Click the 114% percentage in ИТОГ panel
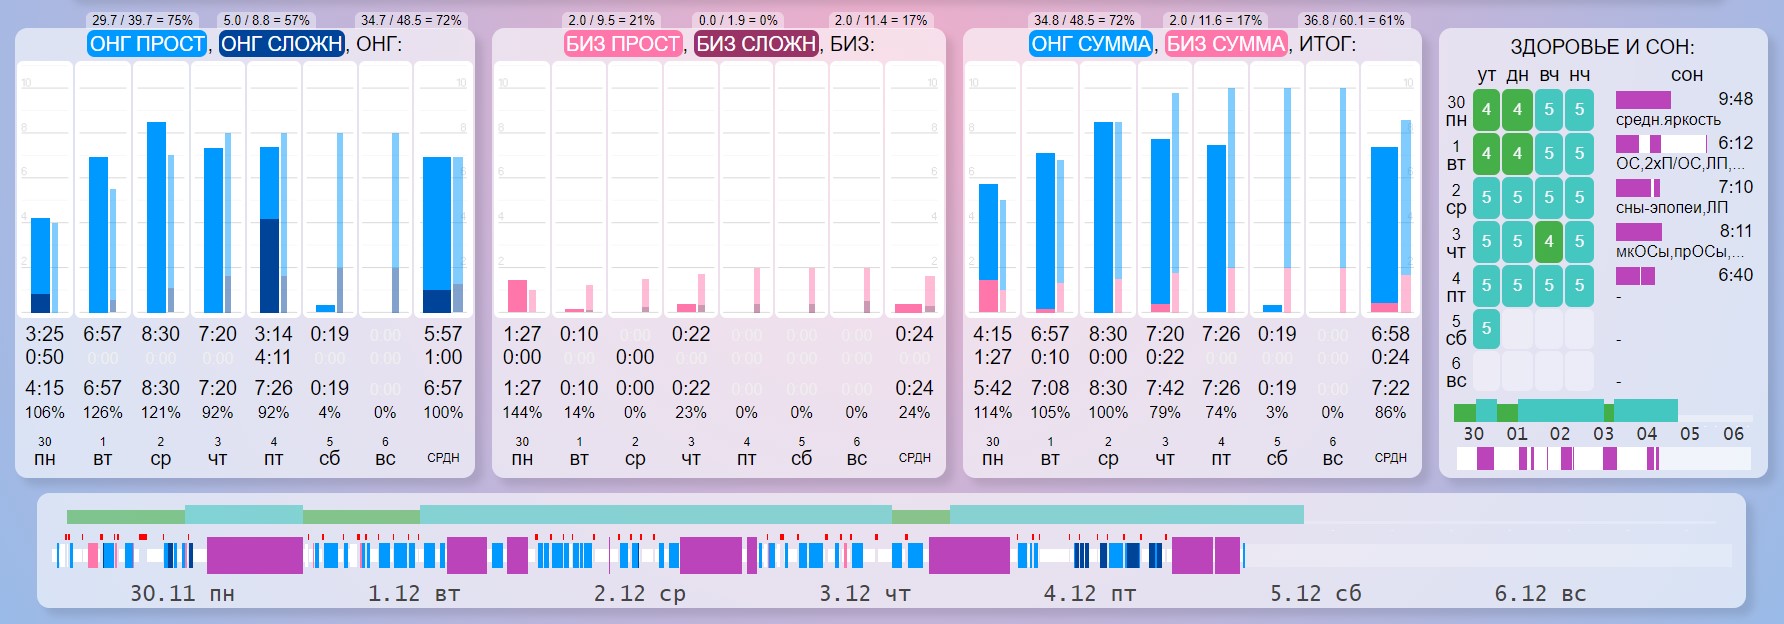1784x624 pixels. point(992,412)
